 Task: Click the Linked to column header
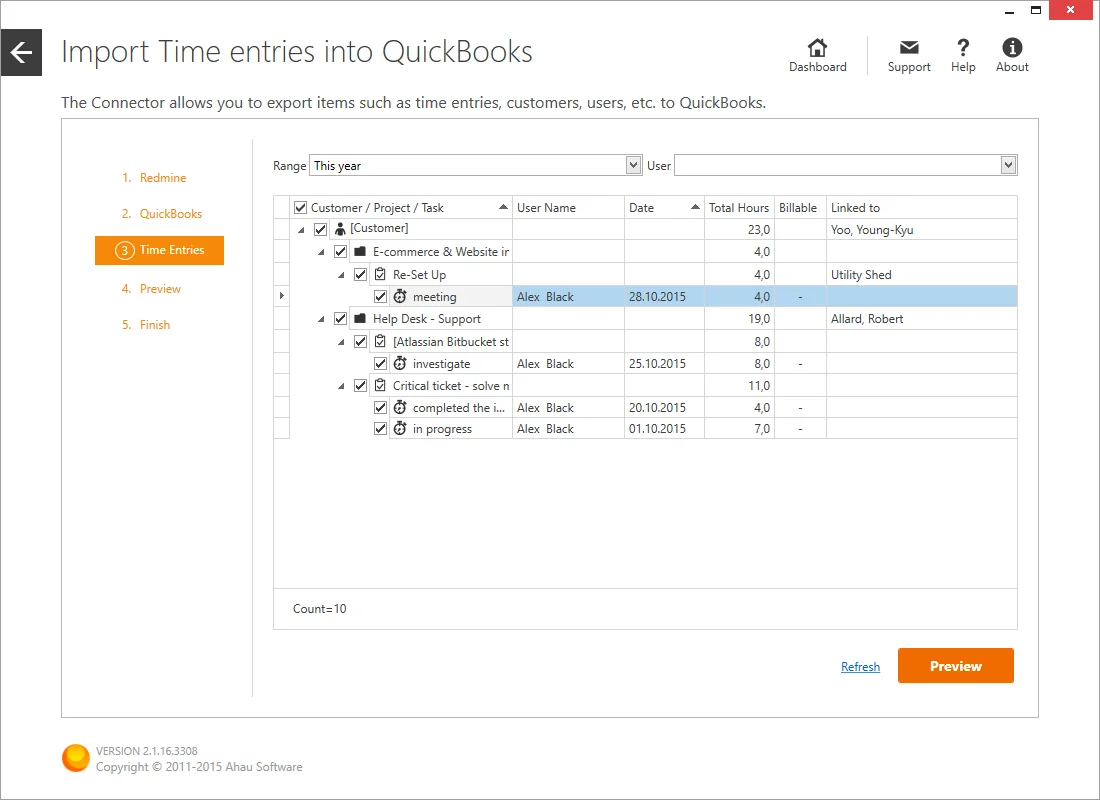[922, 208]
